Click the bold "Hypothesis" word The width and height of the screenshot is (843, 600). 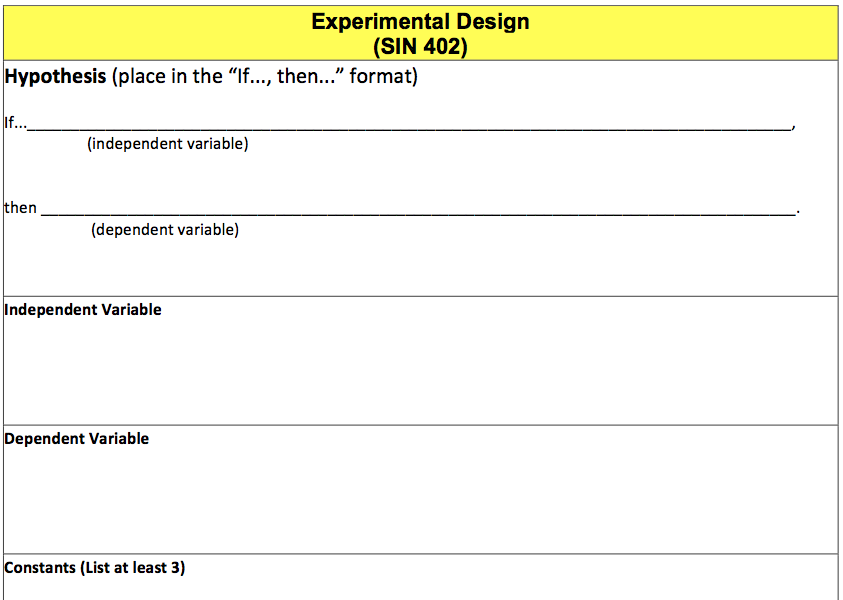55,76
